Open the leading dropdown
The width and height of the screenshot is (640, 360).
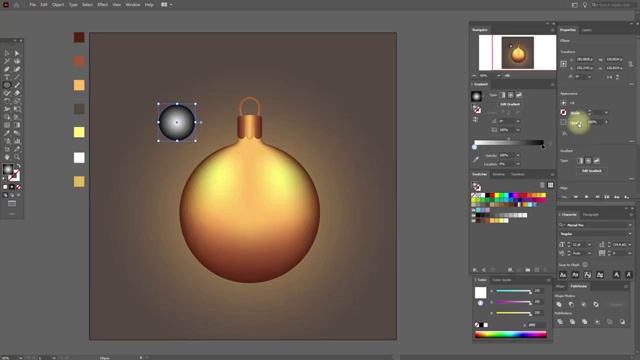(x=630, y=244)
